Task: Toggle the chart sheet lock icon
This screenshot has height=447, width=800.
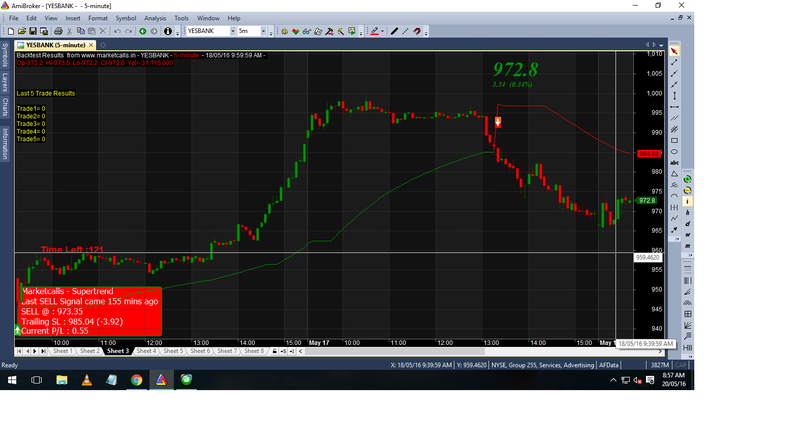Action: (274, 351)
